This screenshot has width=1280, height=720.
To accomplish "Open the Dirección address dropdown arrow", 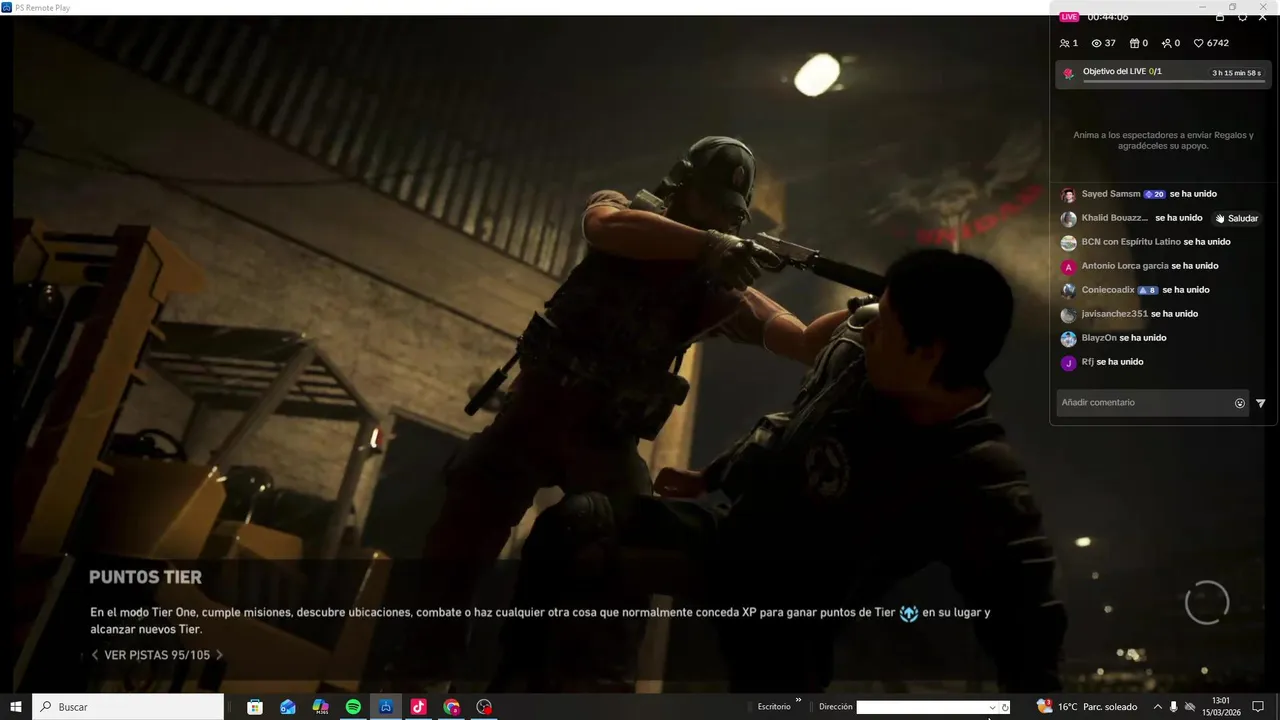I will (x=992, y=707).
